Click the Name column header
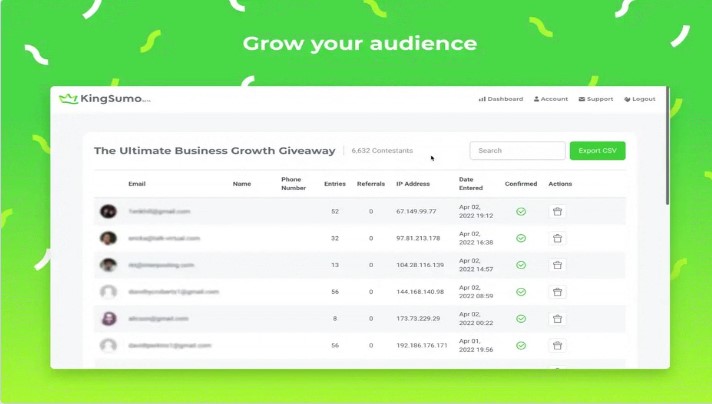The width and height of the screenshot is (712, 404). tap(242, 184)
